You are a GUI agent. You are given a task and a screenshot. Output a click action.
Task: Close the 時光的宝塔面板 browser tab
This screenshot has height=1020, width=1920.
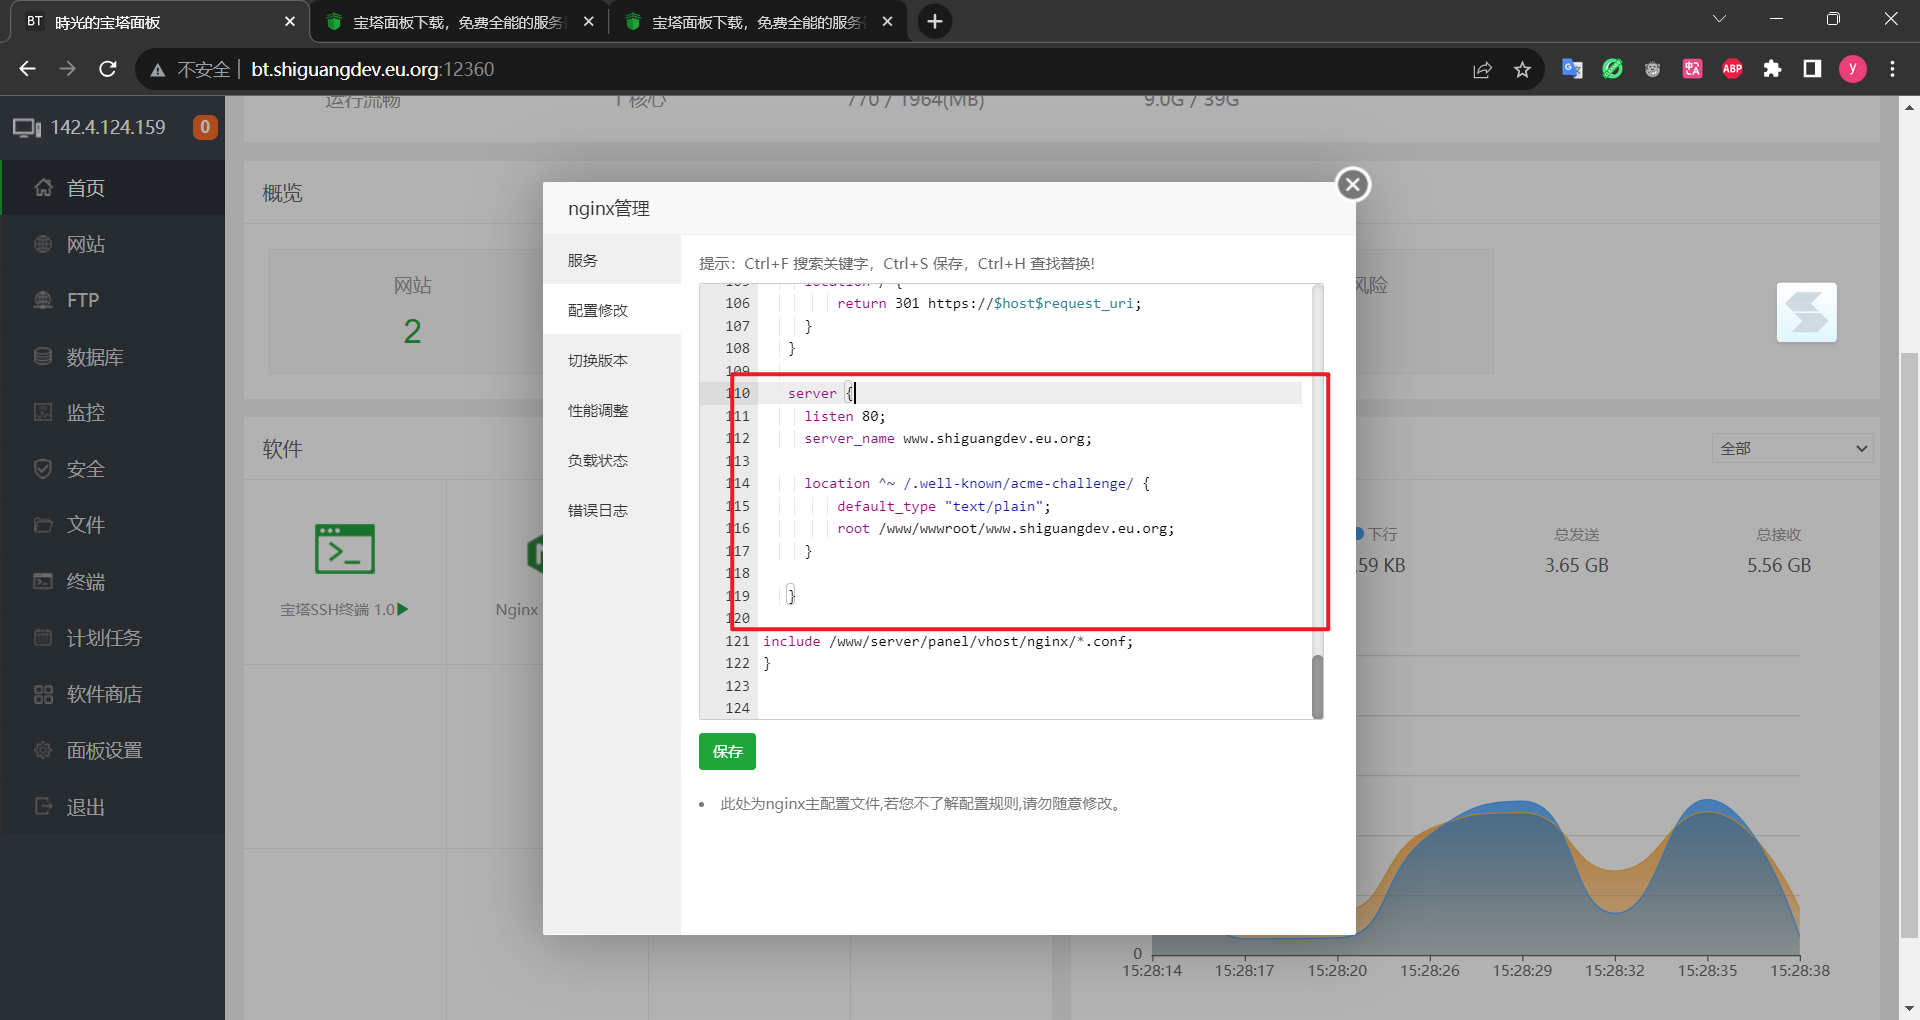click(290, 22)
